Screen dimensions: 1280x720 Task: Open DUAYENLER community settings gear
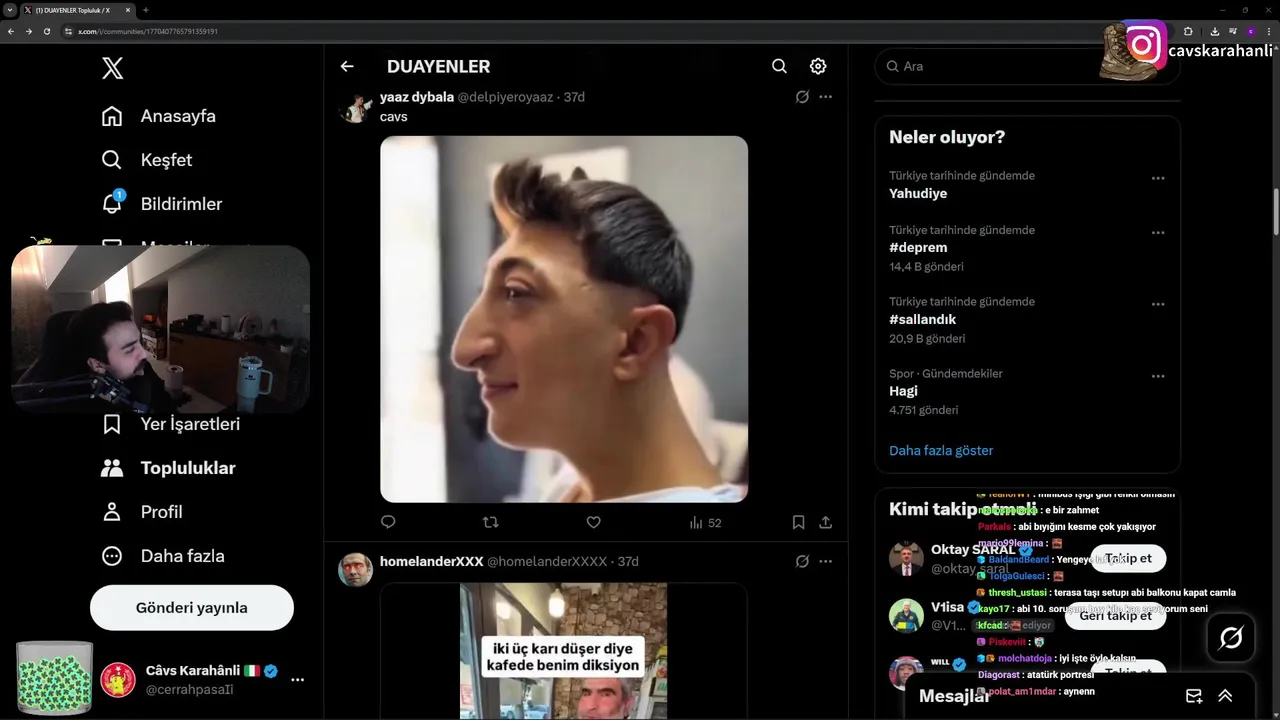(818, 66)
